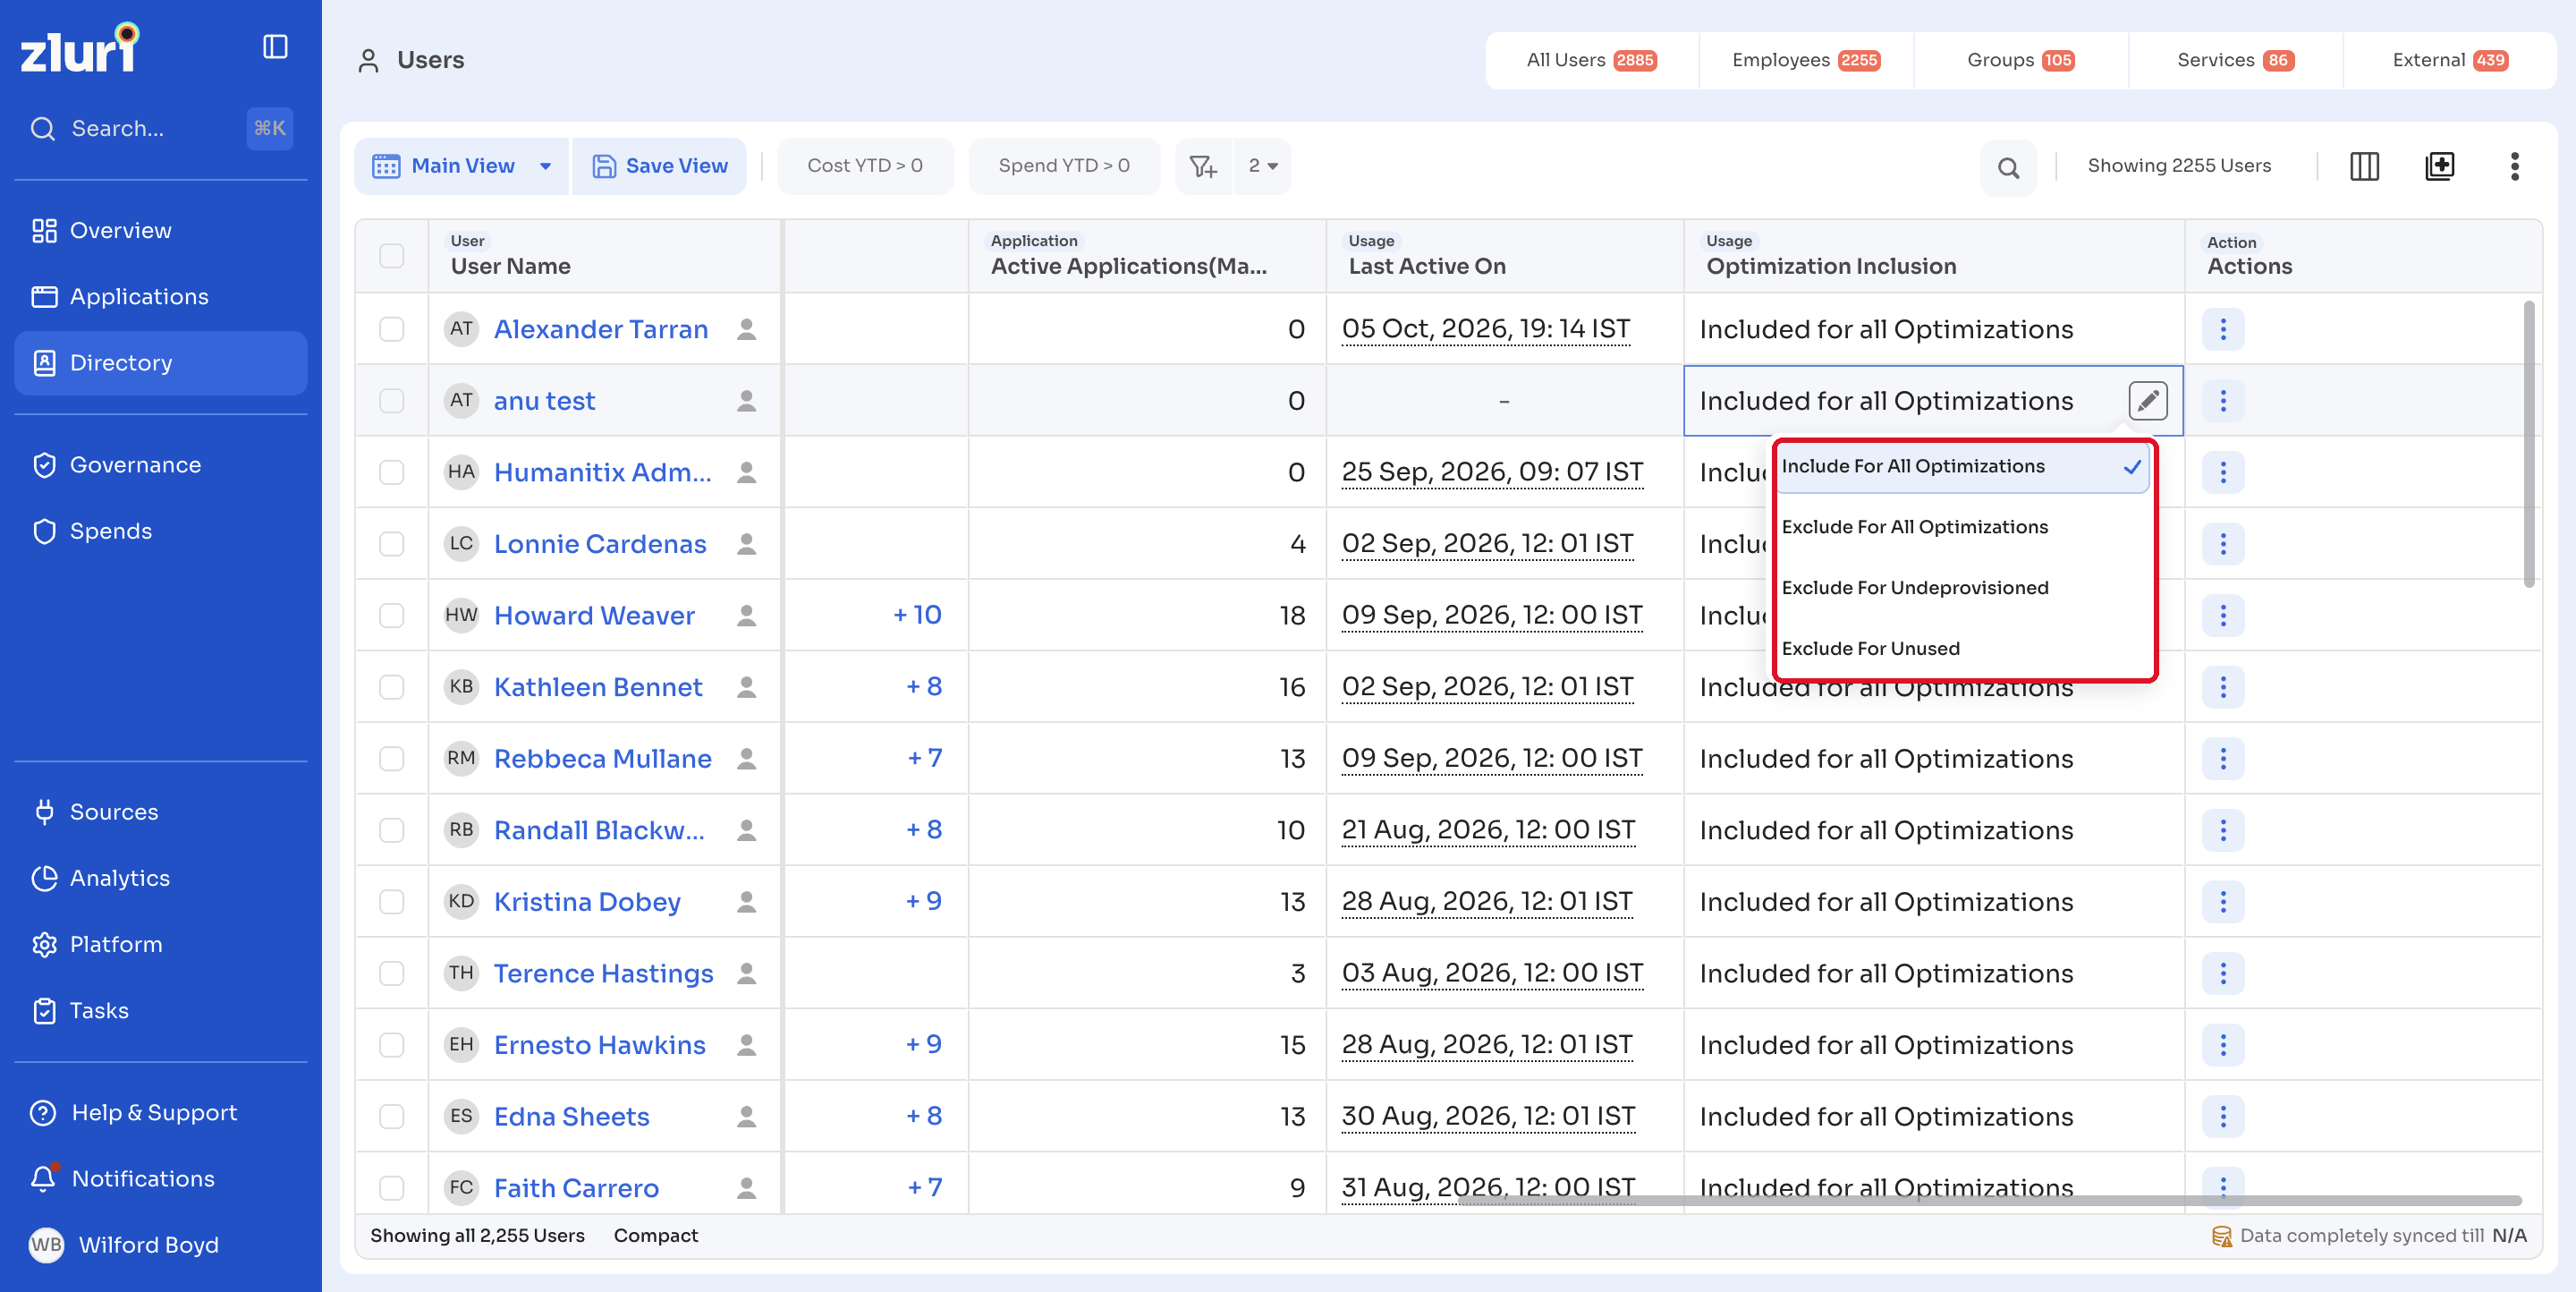2576x1292 pixels.
Task: Click the Governance shield icon
Action: point(44,464)
